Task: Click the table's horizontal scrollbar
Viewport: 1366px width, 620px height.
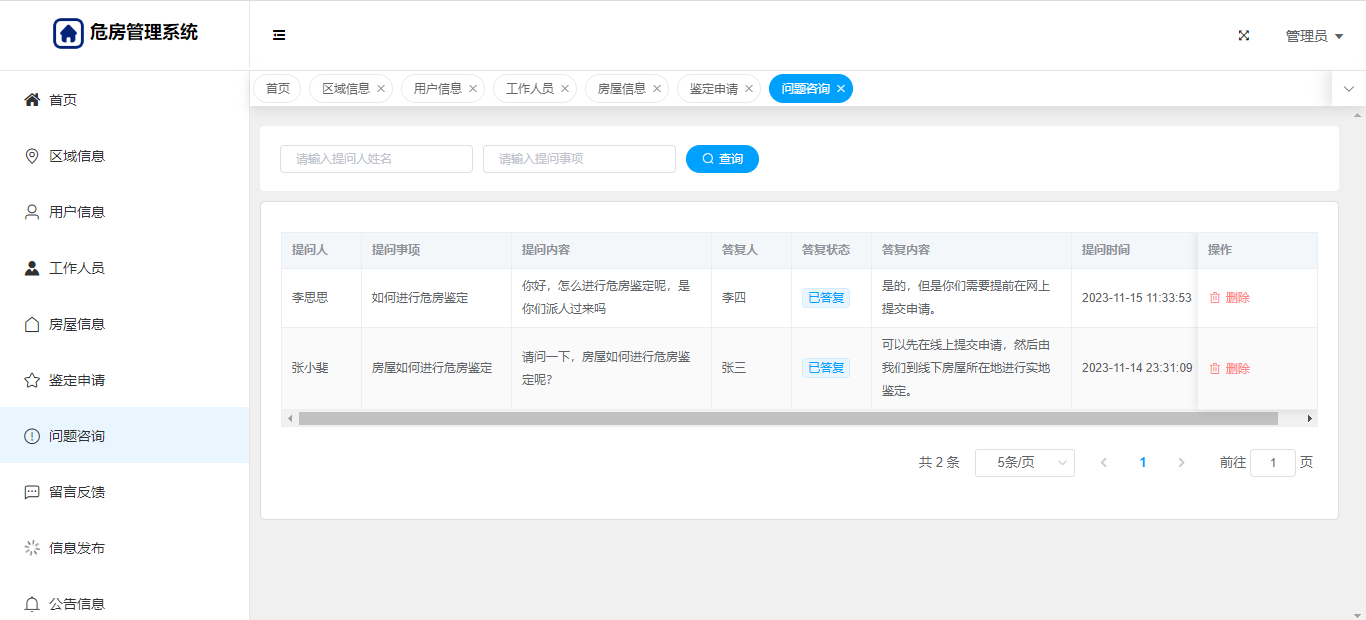Action: [788, 418]
